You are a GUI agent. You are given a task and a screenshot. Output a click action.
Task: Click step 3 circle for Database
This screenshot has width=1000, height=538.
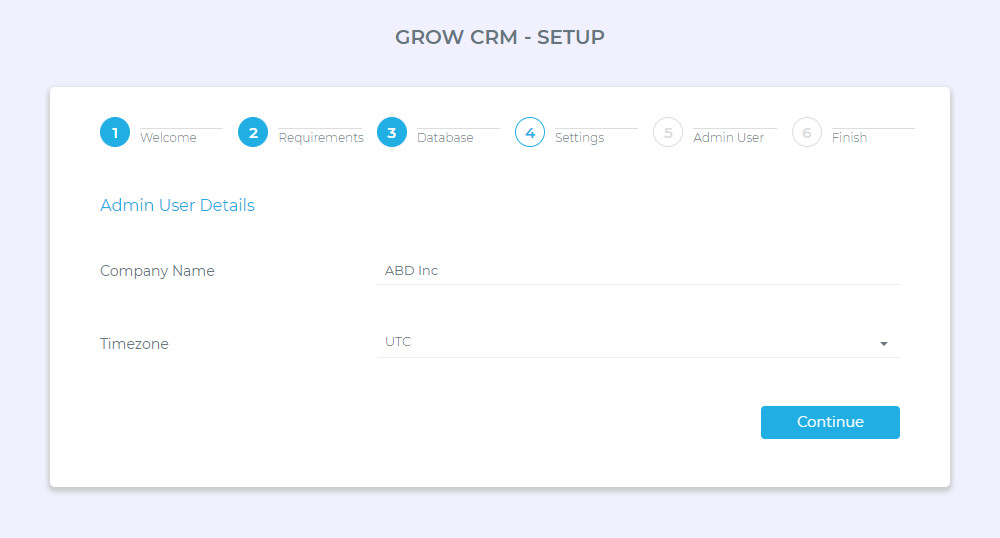pyautogui.click(x=392, y=133)
